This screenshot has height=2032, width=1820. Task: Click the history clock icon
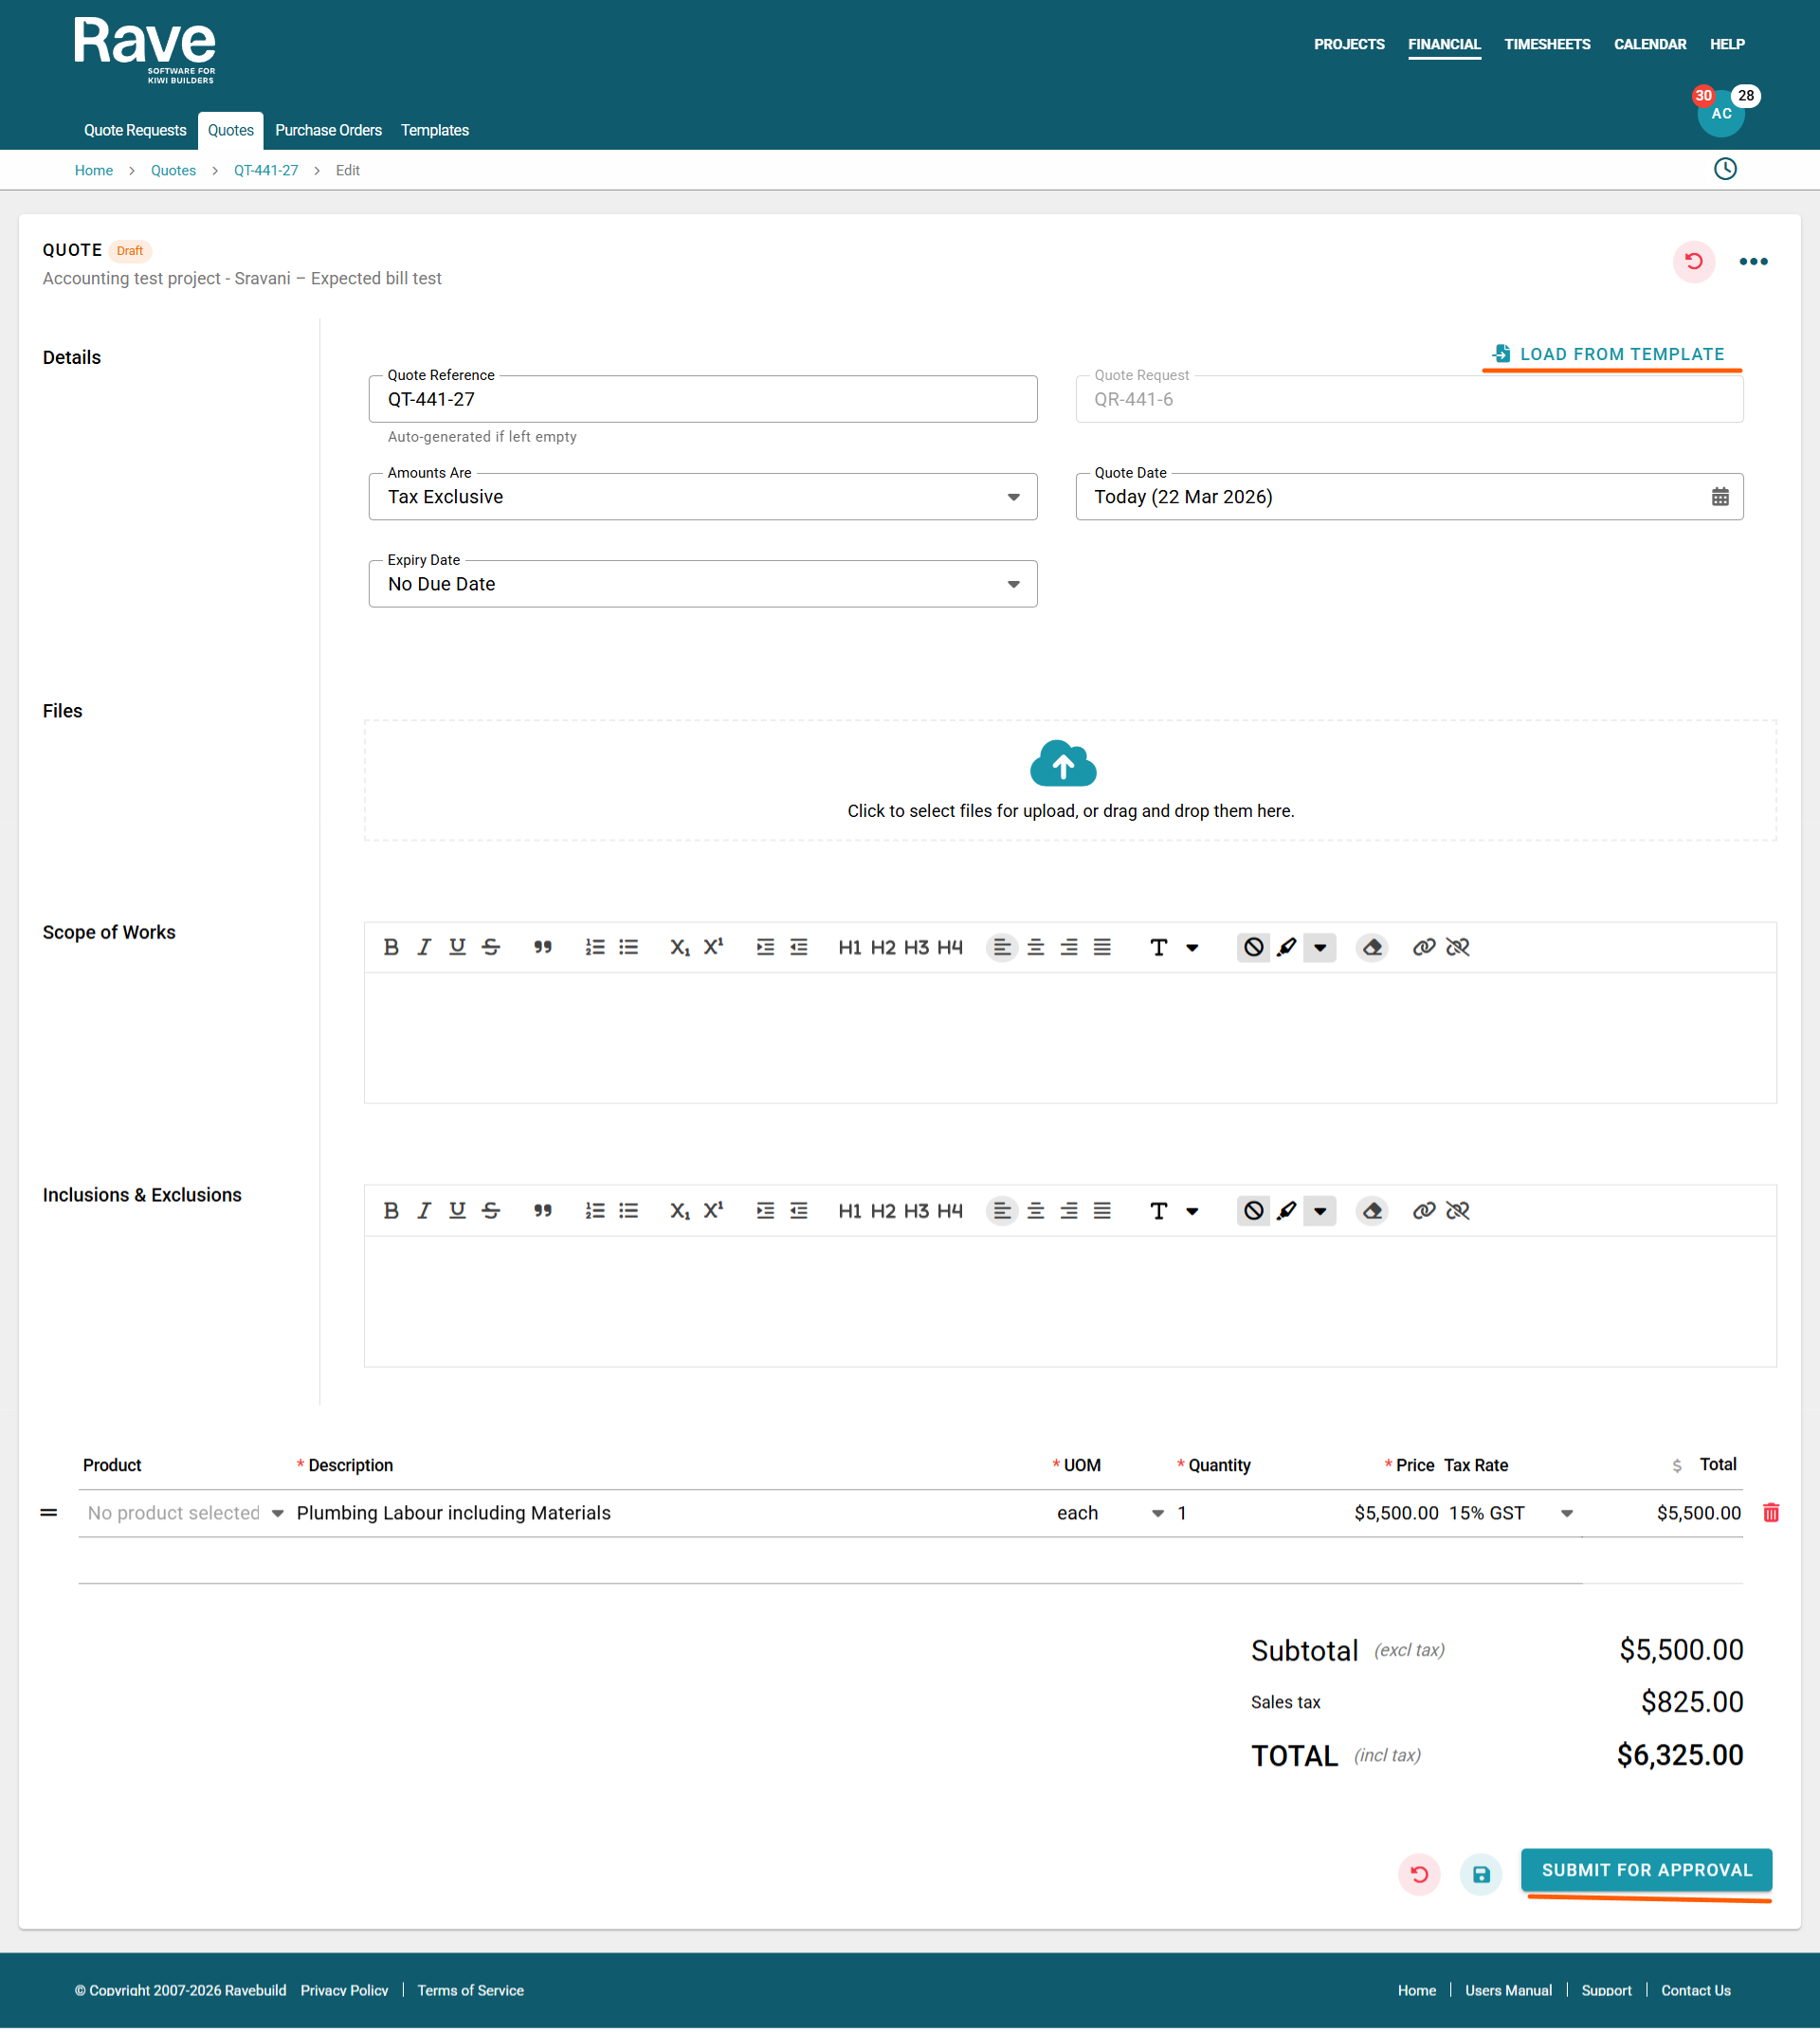point(1725,169)
